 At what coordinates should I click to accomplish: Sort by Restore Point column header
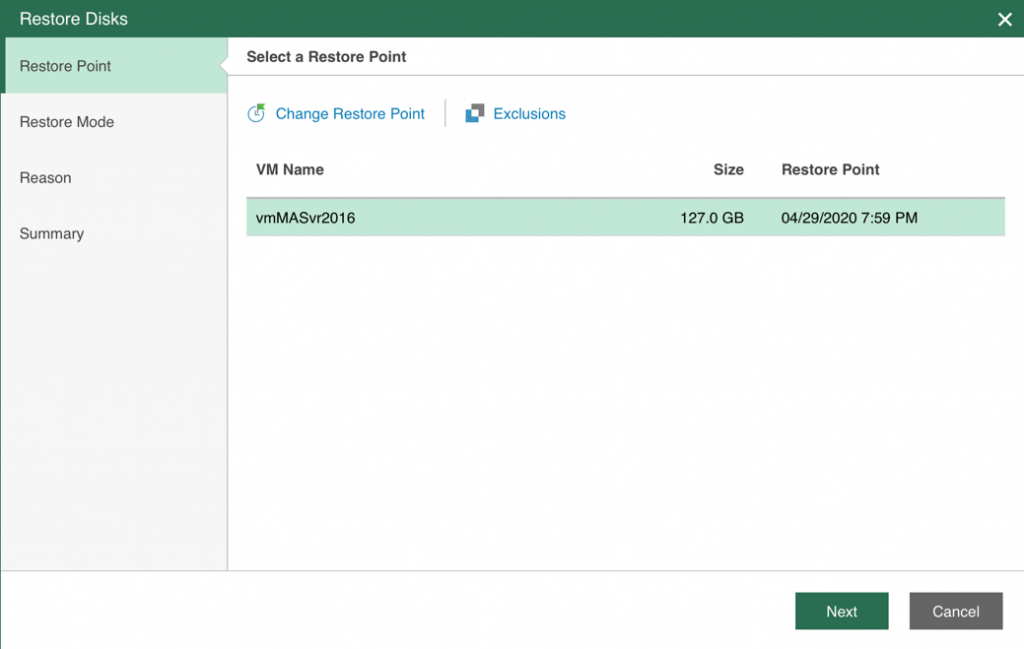(830, 170)
